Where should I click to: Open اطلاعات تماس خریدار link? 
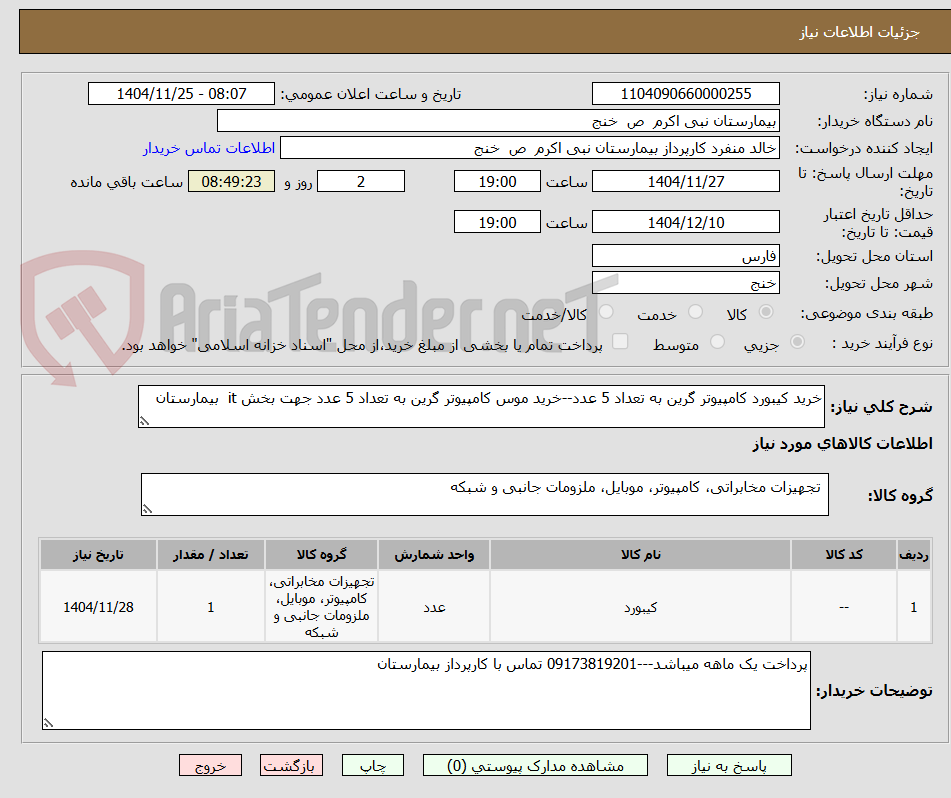pyautogui.click(x=209, y=148)
